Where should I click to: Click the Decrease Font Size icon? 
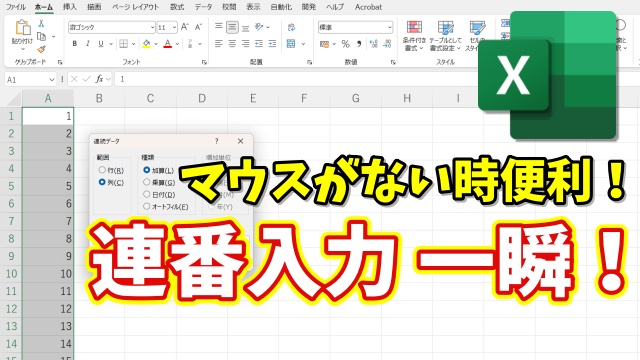point(198,27)
